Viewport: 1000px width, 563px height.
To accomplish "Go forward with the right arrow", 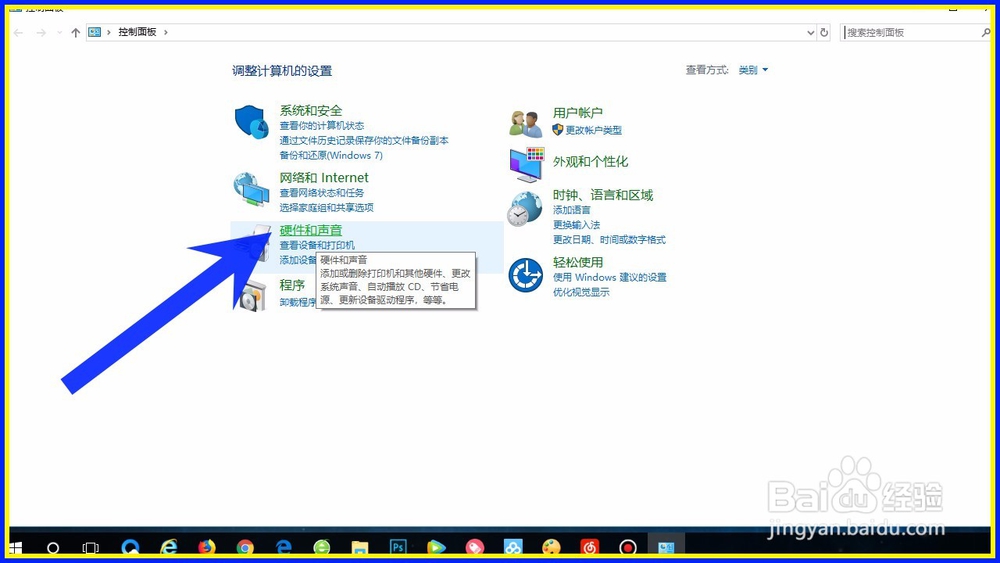I will pyautogui.click(x=41, y=33).
